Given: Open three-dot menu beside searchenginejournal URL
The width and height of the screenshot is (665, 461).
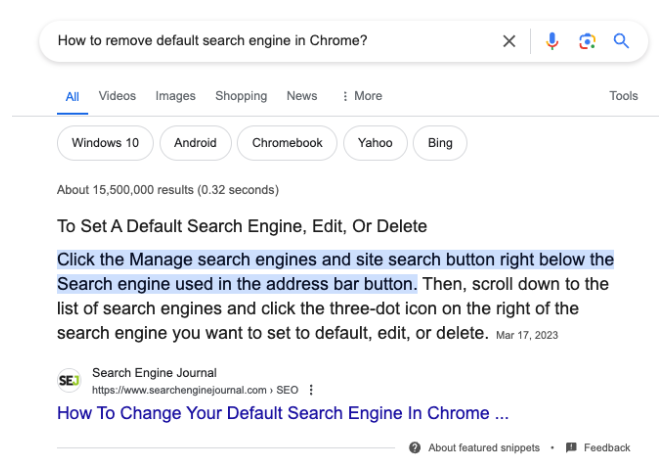Looking at the screenshot, I should click(x=311, y=390).
